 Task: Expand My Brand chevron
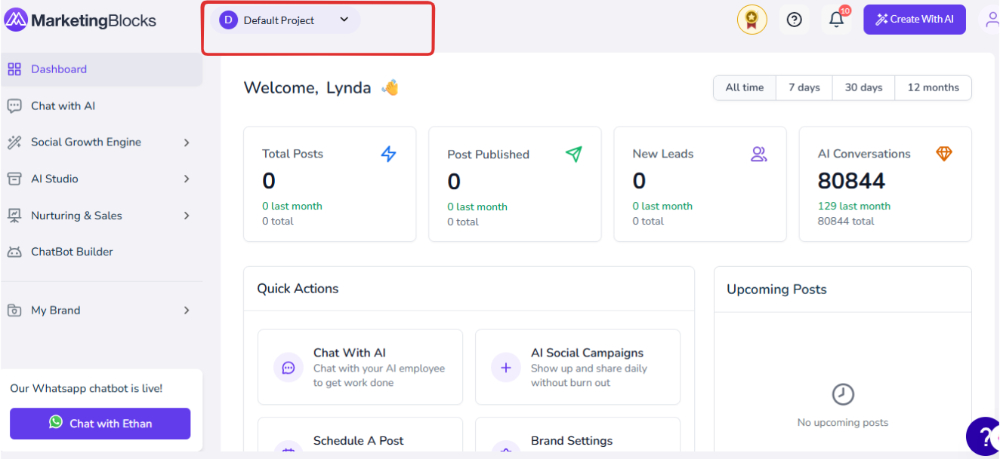pyautogui.click(x=187, y=310)
